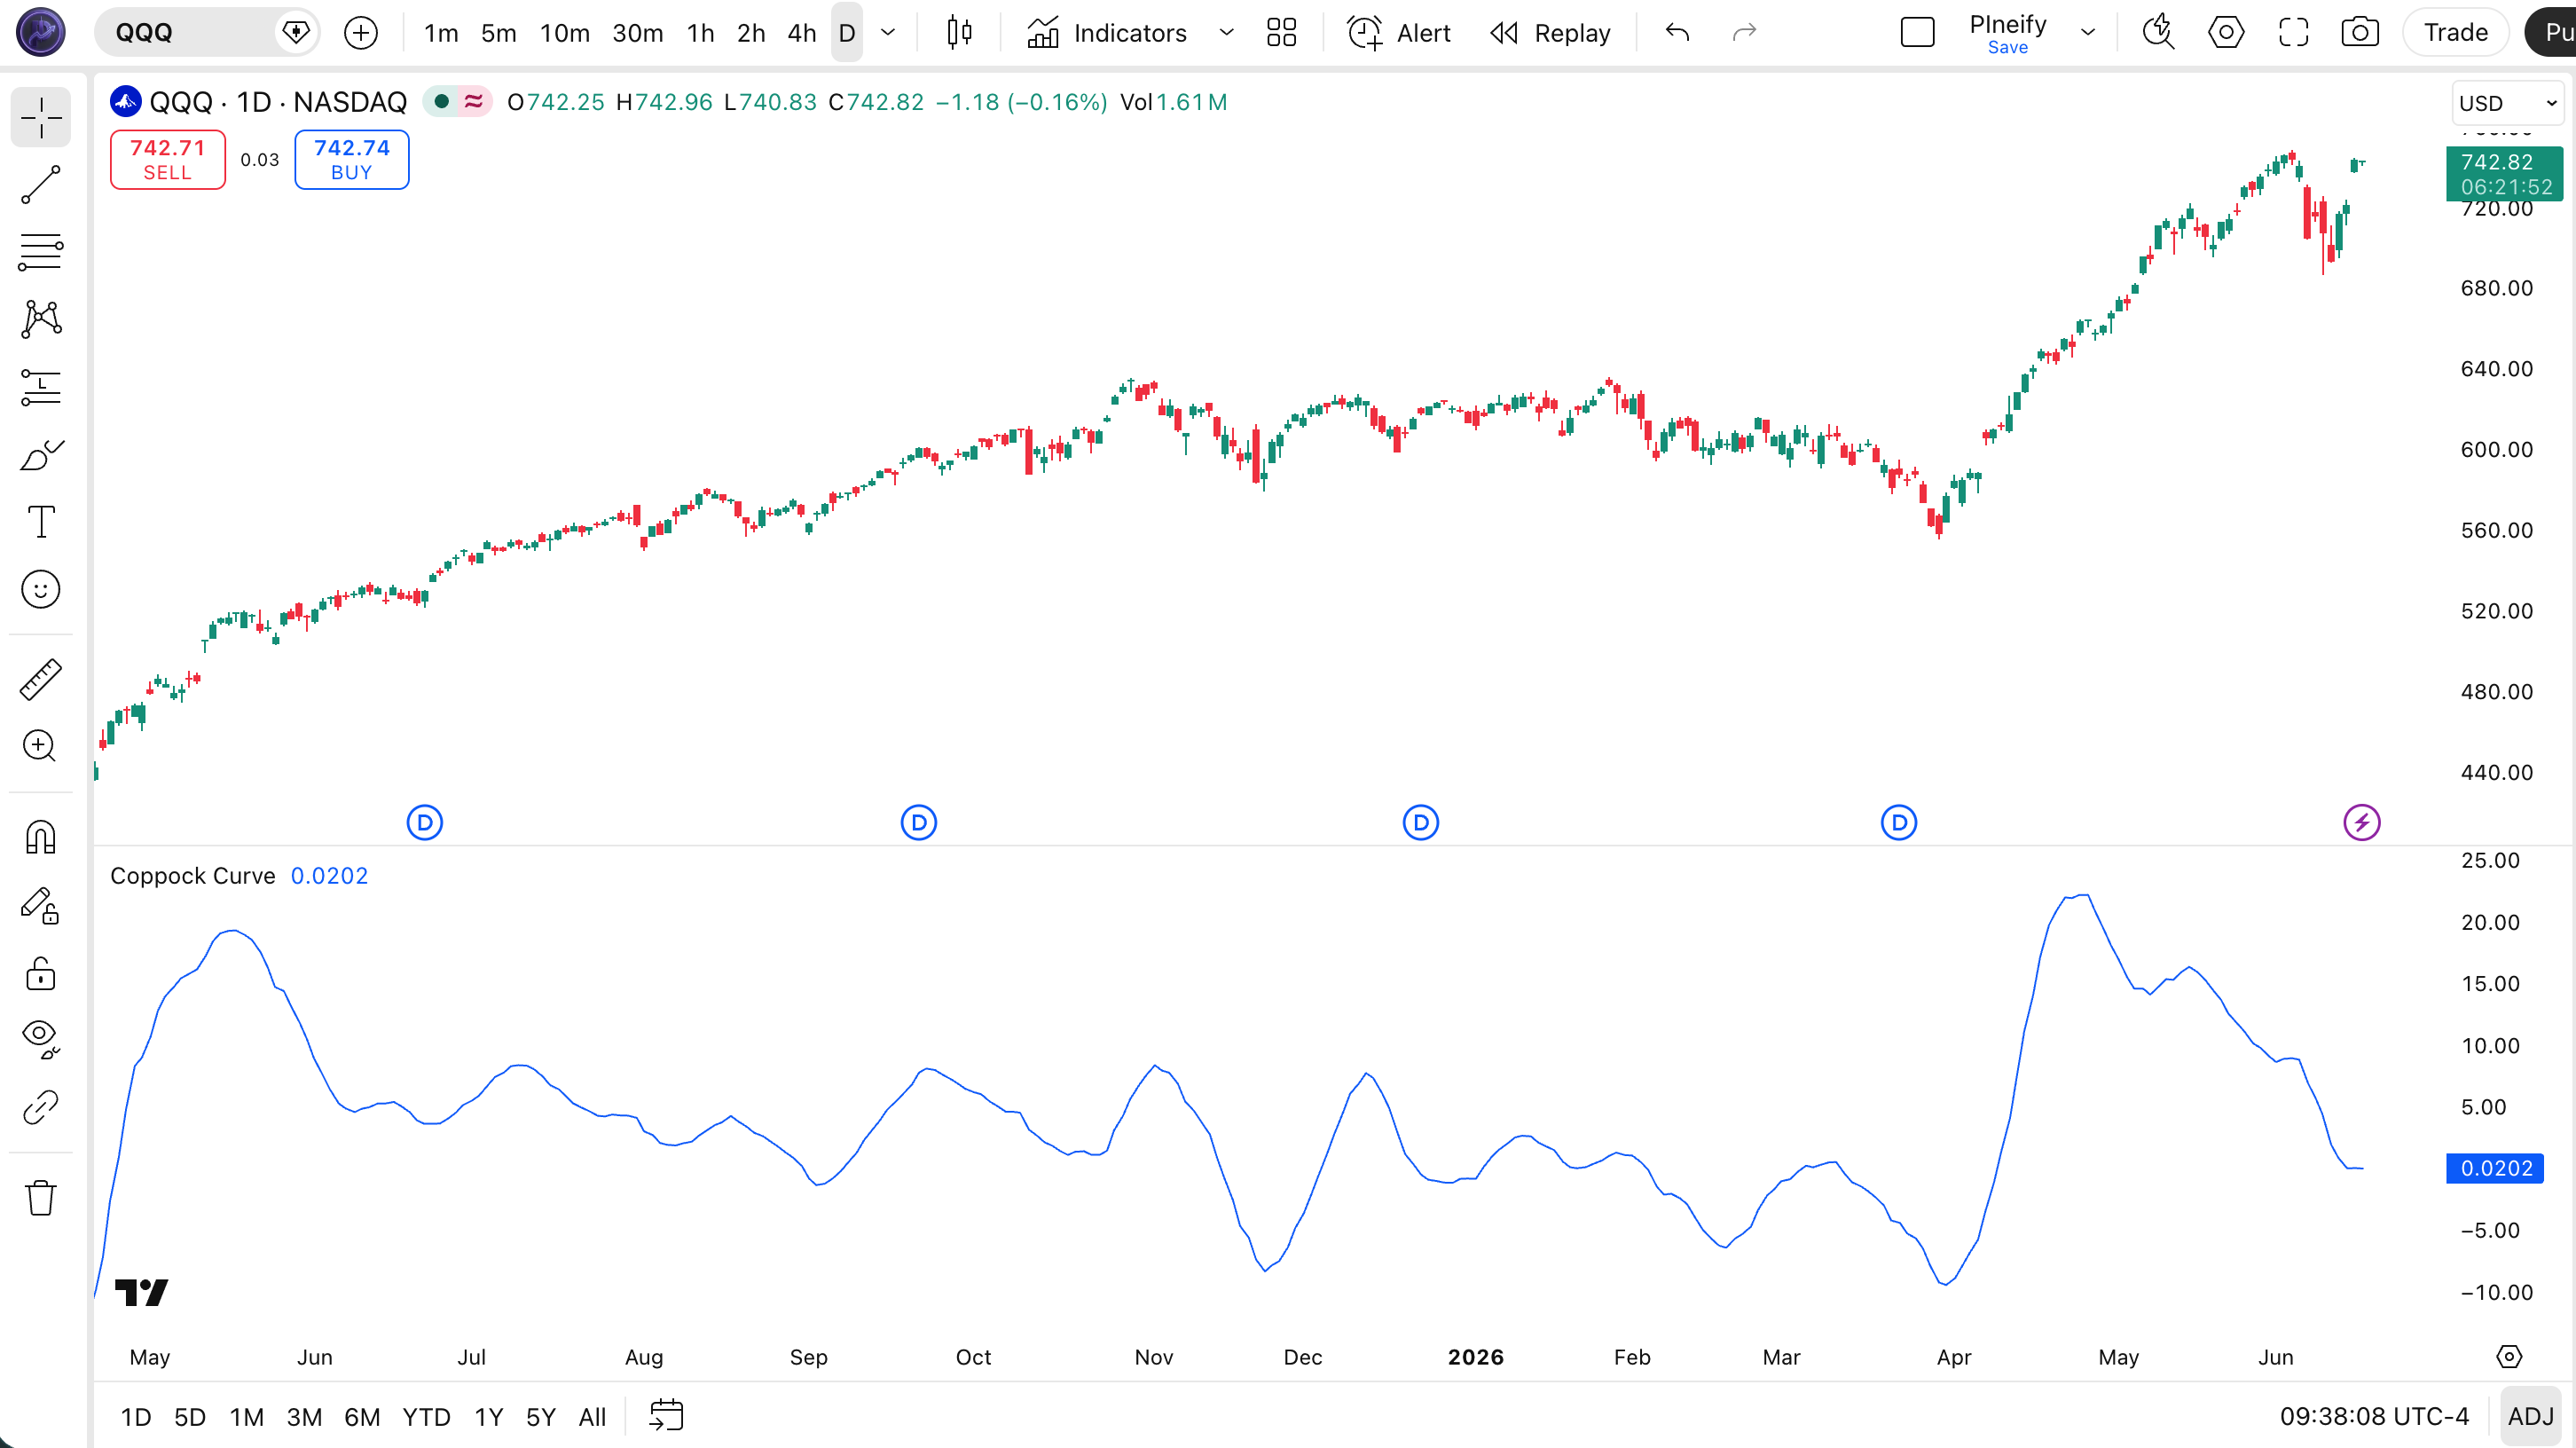Screen dimensions: 2576x1448
Task: Switch to the 30m timeframe
Action: [x=637, y=33]
